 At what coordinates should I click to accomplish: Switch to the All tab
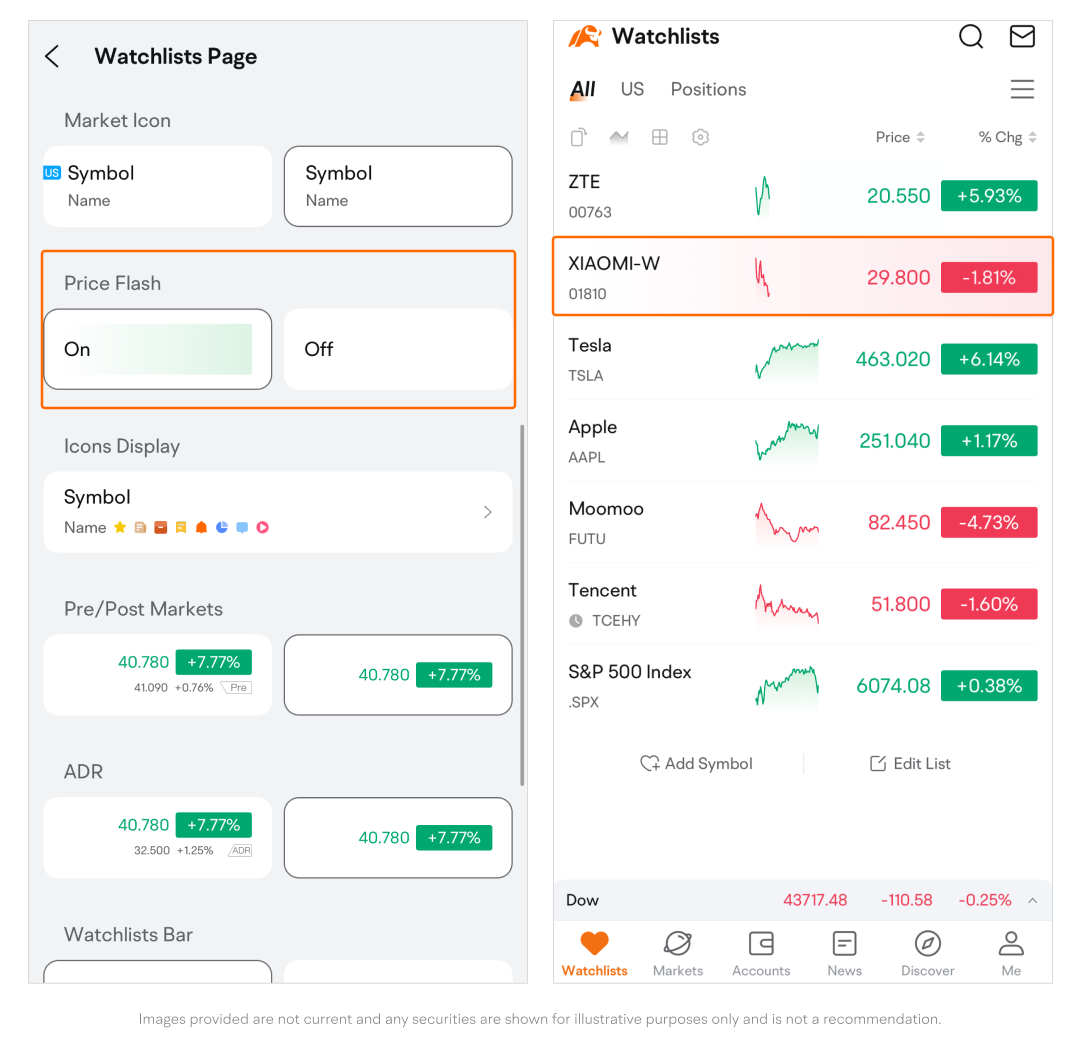(x=583, y=89)
